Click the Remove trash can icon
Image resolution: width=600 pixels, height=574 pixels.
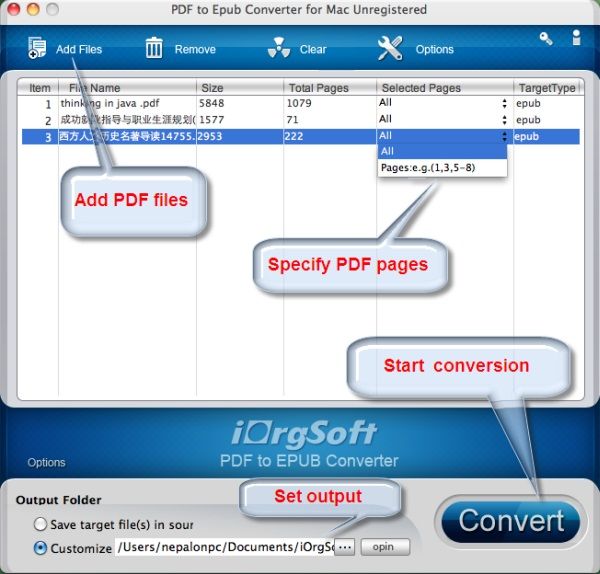click(x=154, y=48)
